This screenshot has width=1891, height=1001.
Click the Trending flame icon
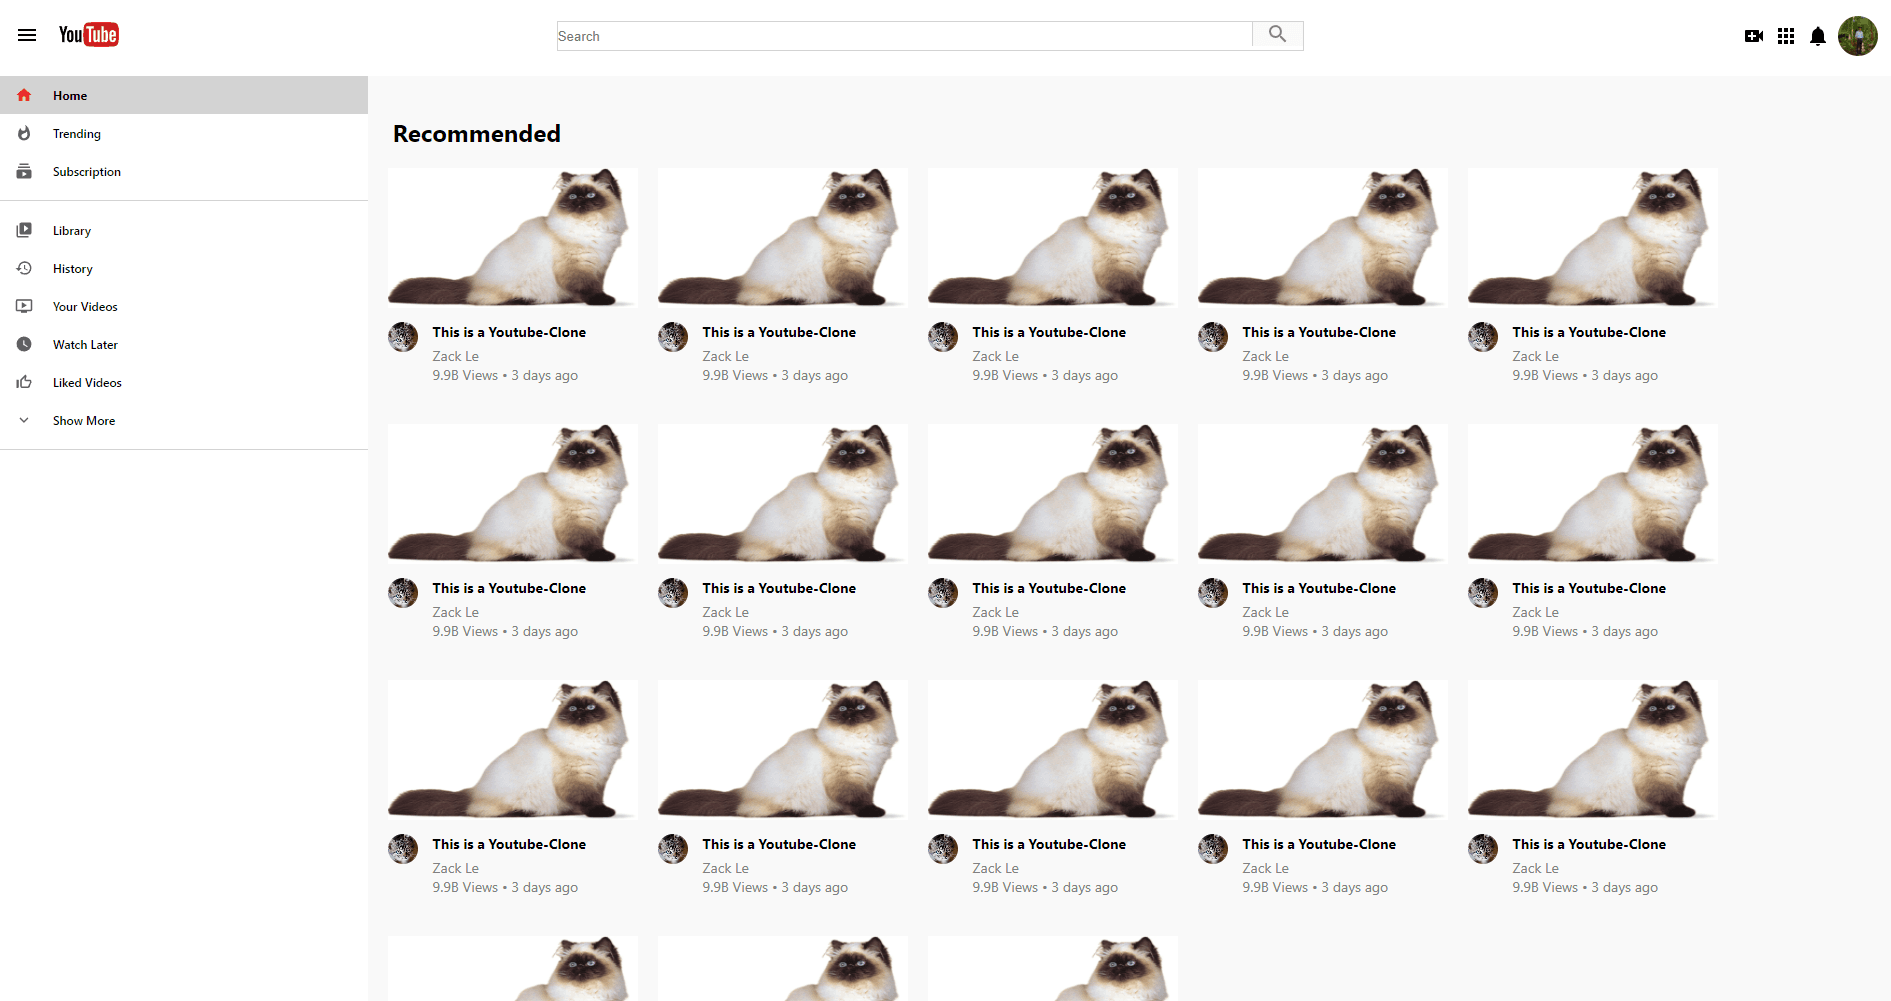click(x=24, y=133)
